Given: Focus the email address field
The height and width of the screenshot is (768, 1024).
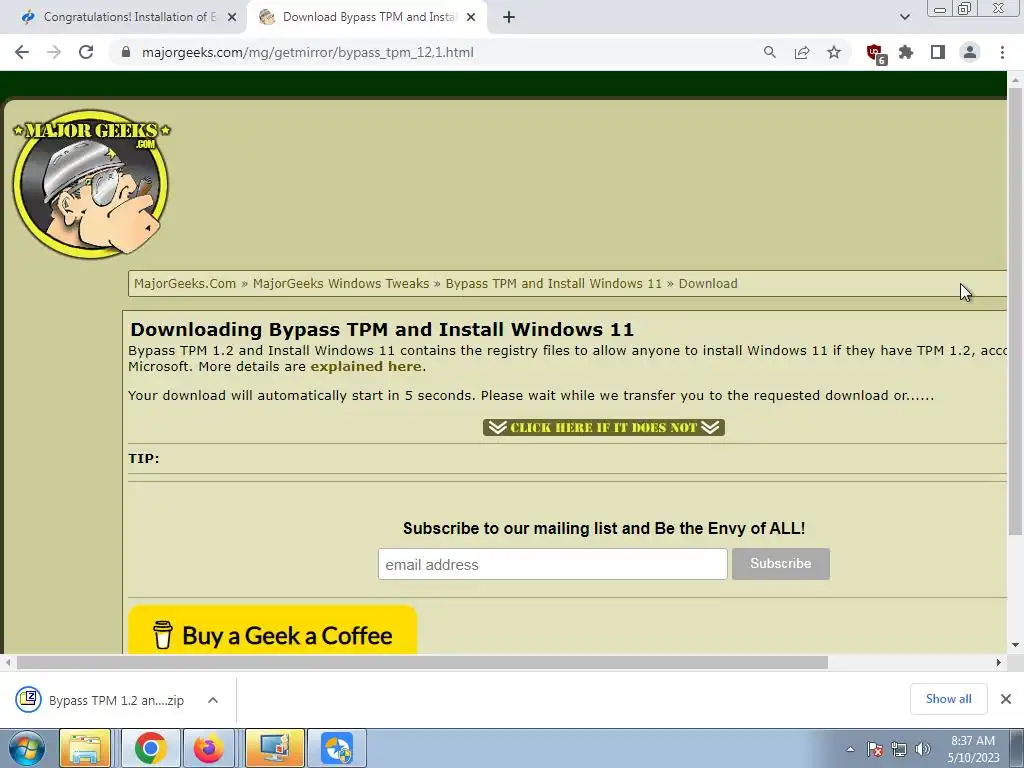Looking at the screenshot, I should click(x=552, y=564).
